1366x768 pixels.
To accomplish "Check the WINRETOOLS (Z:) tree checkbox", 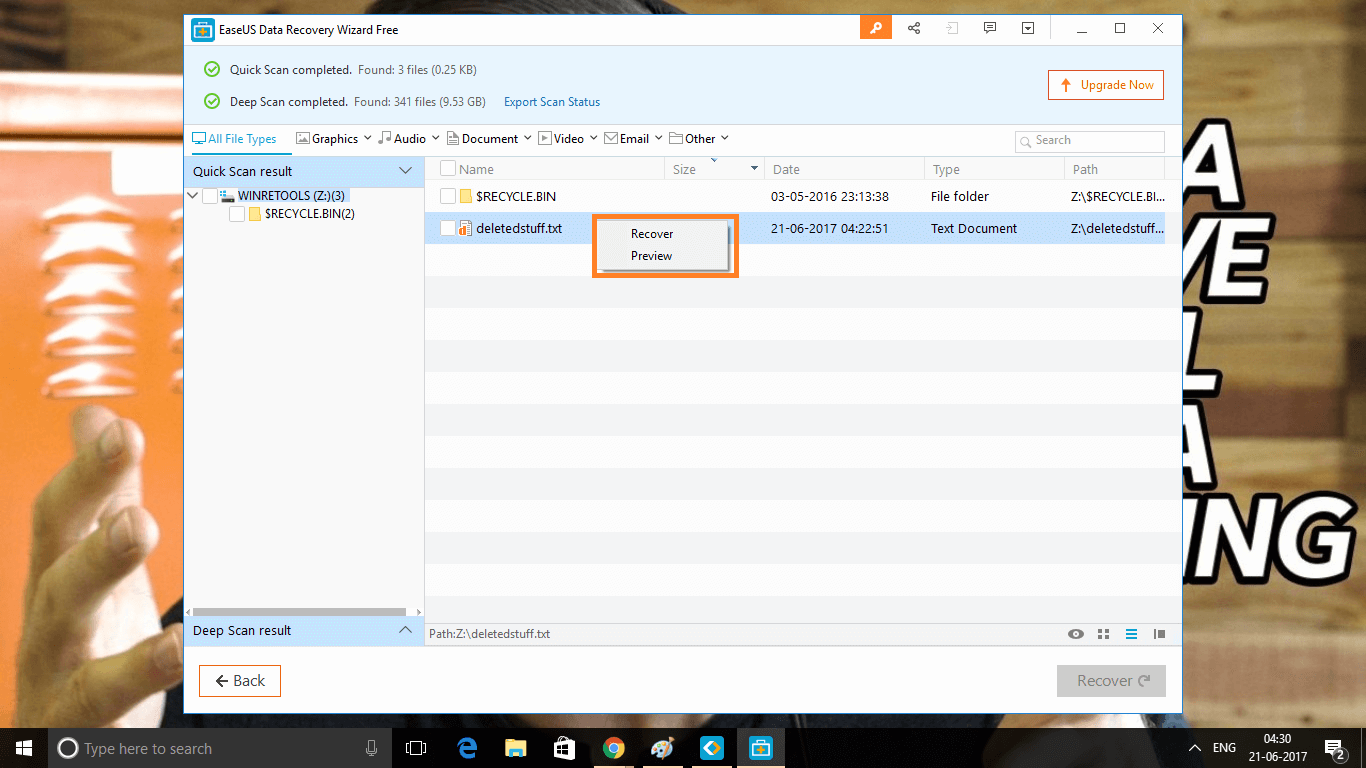I will coord(210,196).
